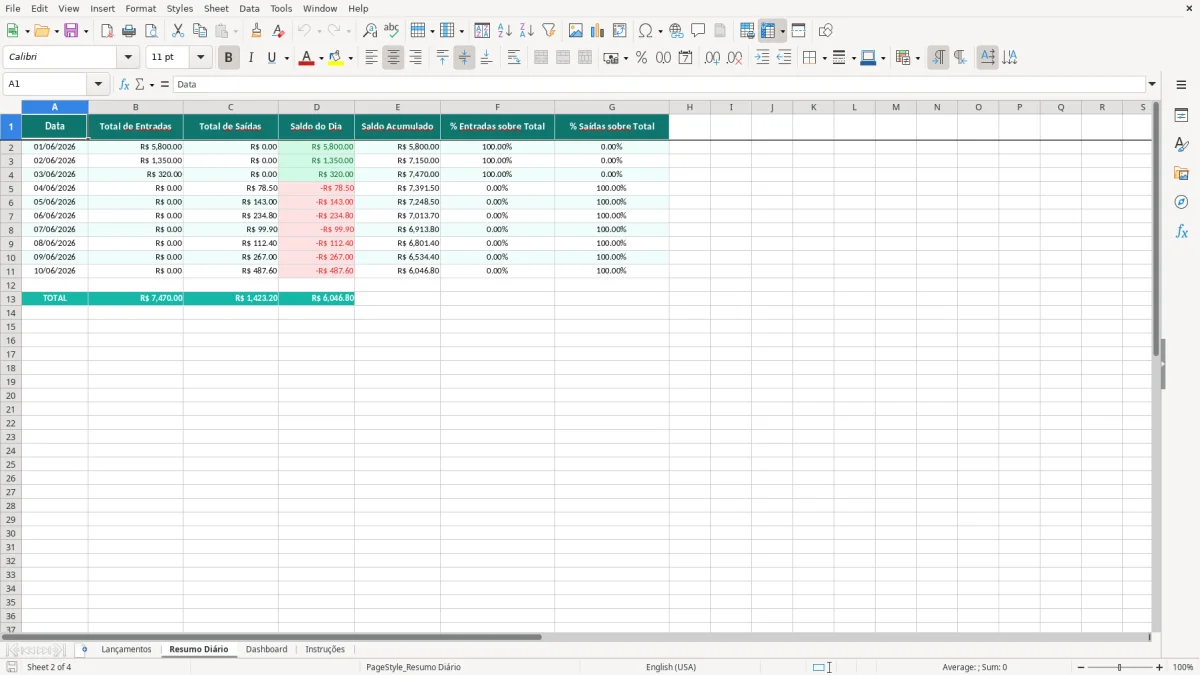This screenshot has height=675, width=1200.
Task: Open the Format menu
Action: point(141,8)
